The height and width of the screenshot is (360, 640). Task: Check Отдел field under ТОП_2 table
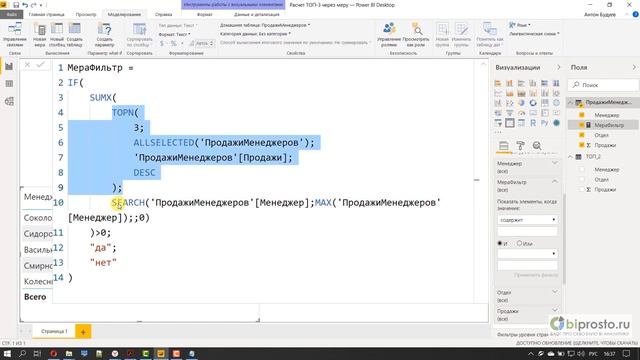click(582, 179)
